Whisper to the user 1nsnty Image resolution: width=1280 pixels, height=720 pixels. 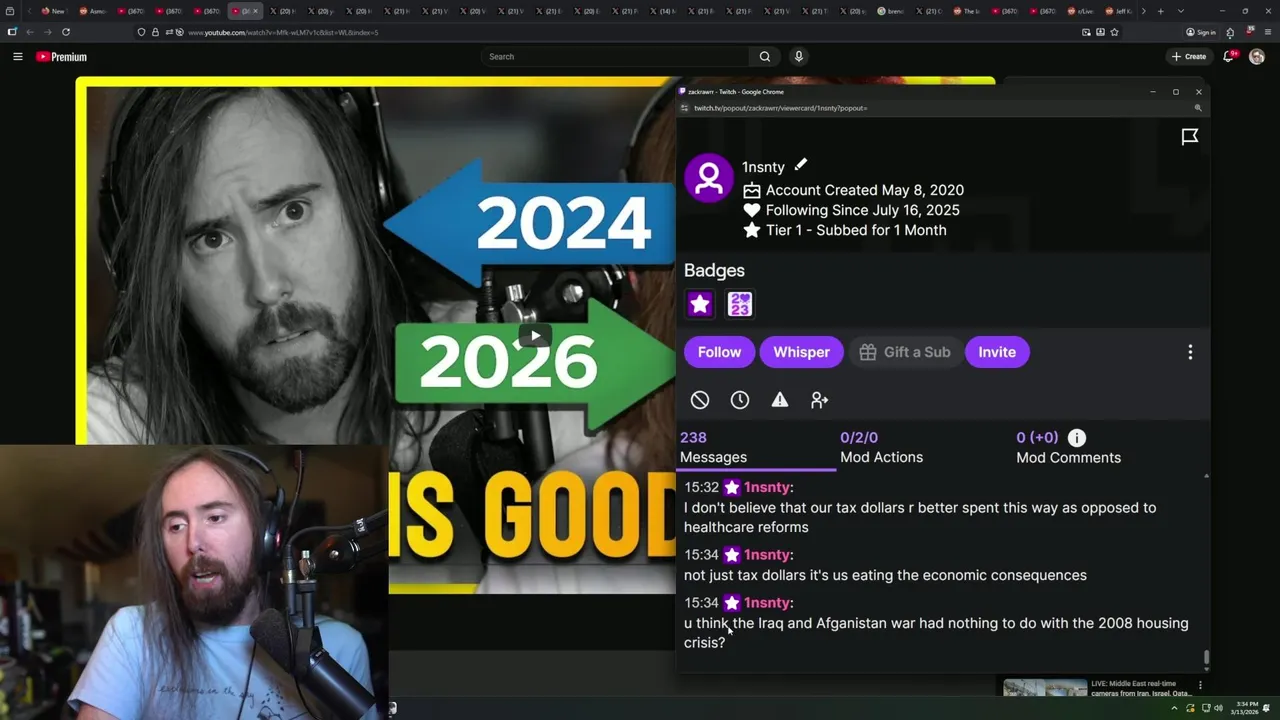pos(801,352)
